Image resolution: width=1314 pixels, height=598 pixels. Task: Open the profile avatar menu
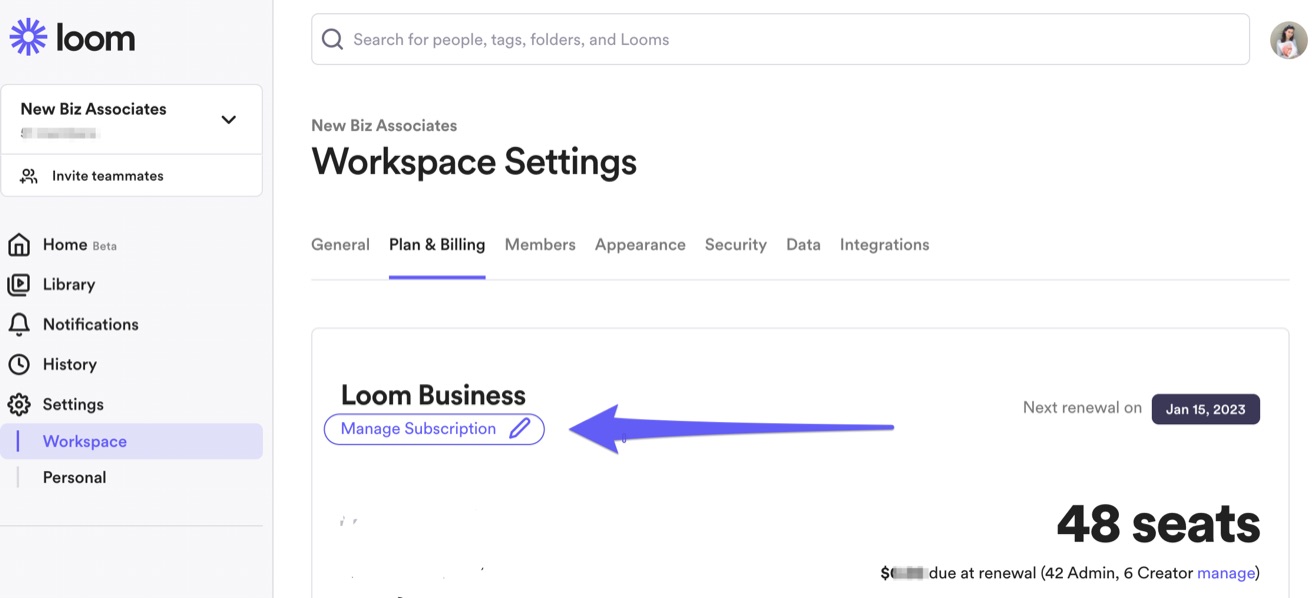coord(1288,40)
